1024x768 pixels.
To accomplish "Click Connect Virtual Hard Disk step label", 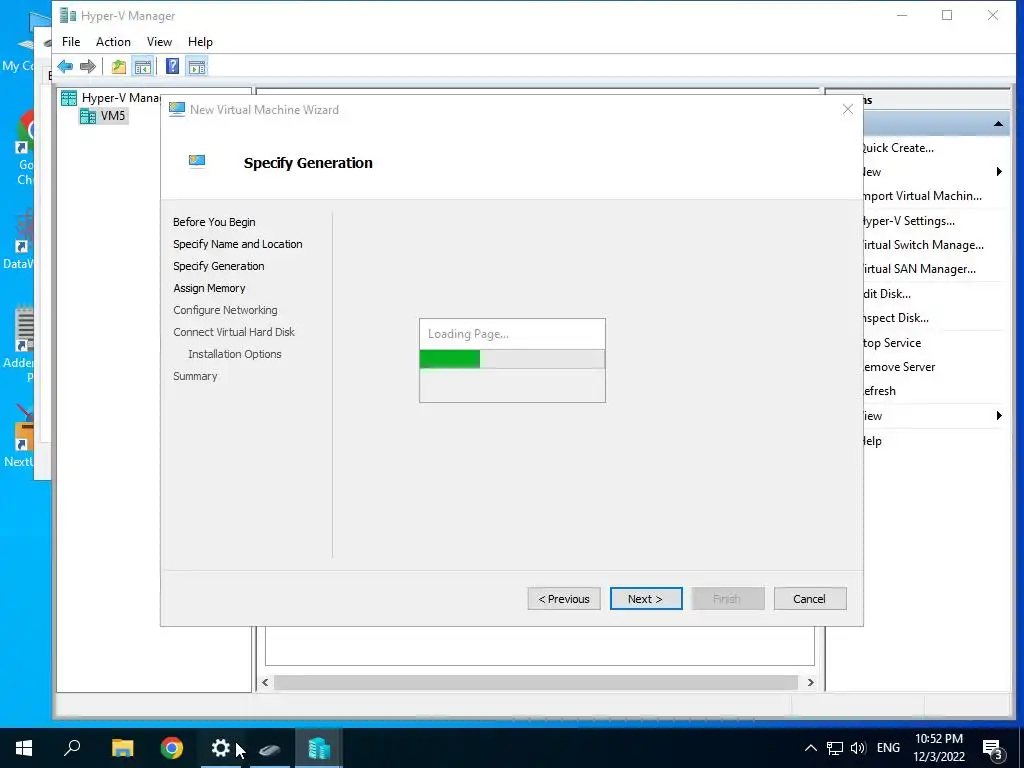I will [x=234, y=332].
